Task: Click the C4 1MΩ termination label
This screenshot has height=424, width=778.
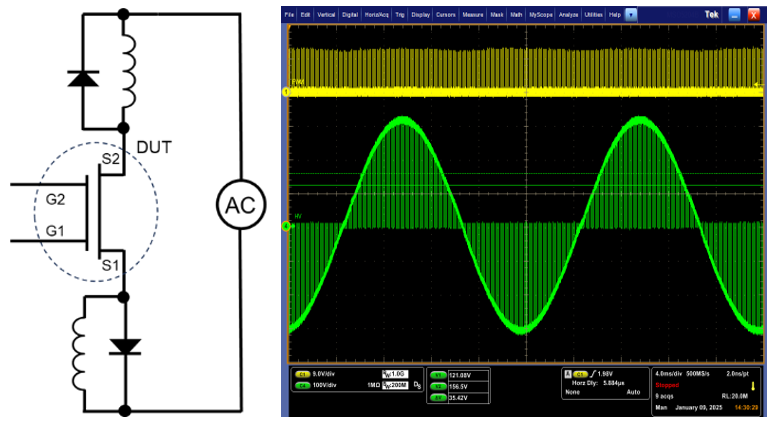Action: 374,385
